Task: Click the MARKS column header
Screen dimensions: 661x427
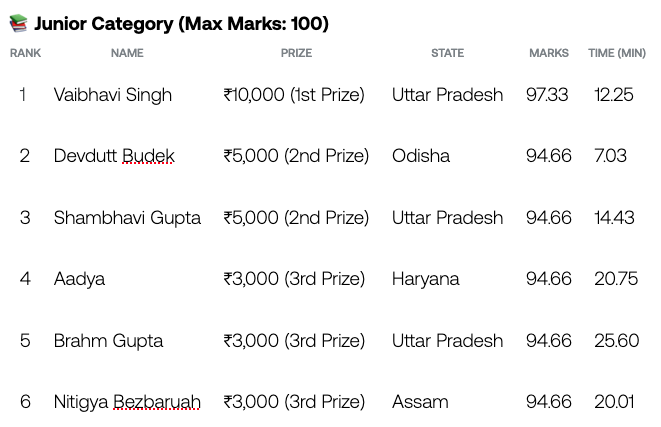Action: 548,53
